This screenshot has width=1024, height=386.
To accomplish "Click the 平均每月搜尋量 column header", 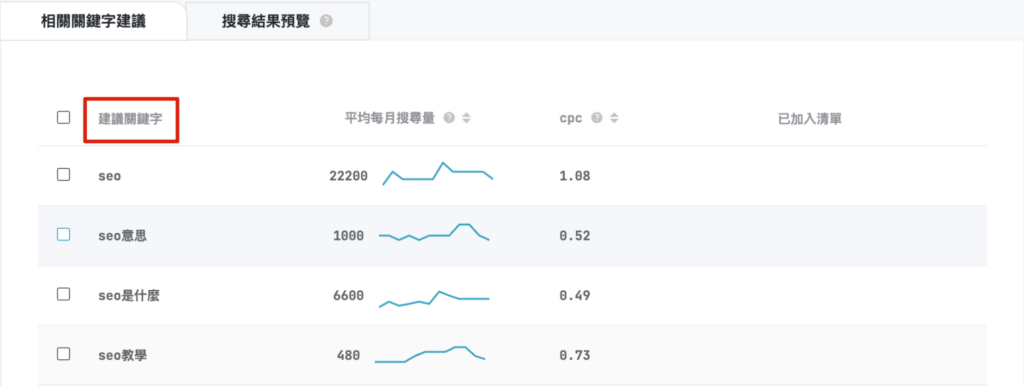I will coord(390,118).
